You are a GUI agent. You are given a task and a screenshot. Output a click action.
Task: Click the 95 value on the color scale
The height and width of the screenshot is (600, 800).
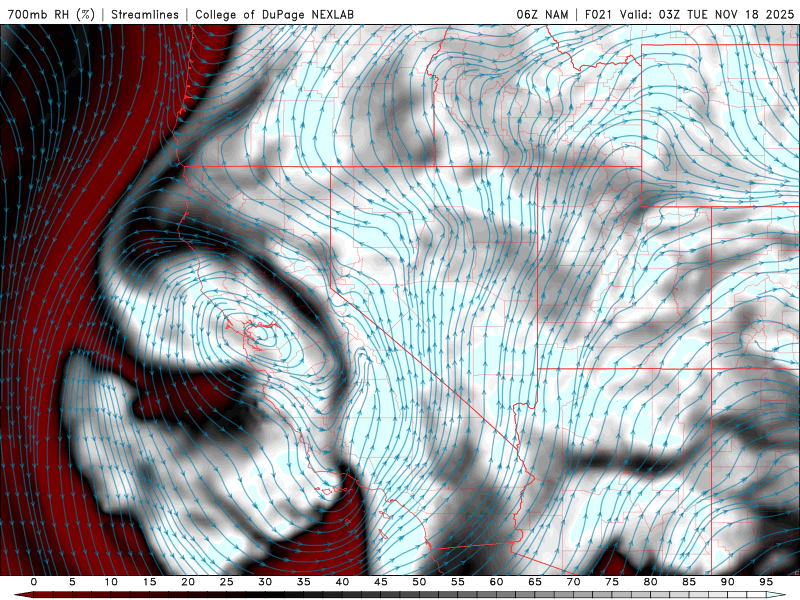pos(766,582)
